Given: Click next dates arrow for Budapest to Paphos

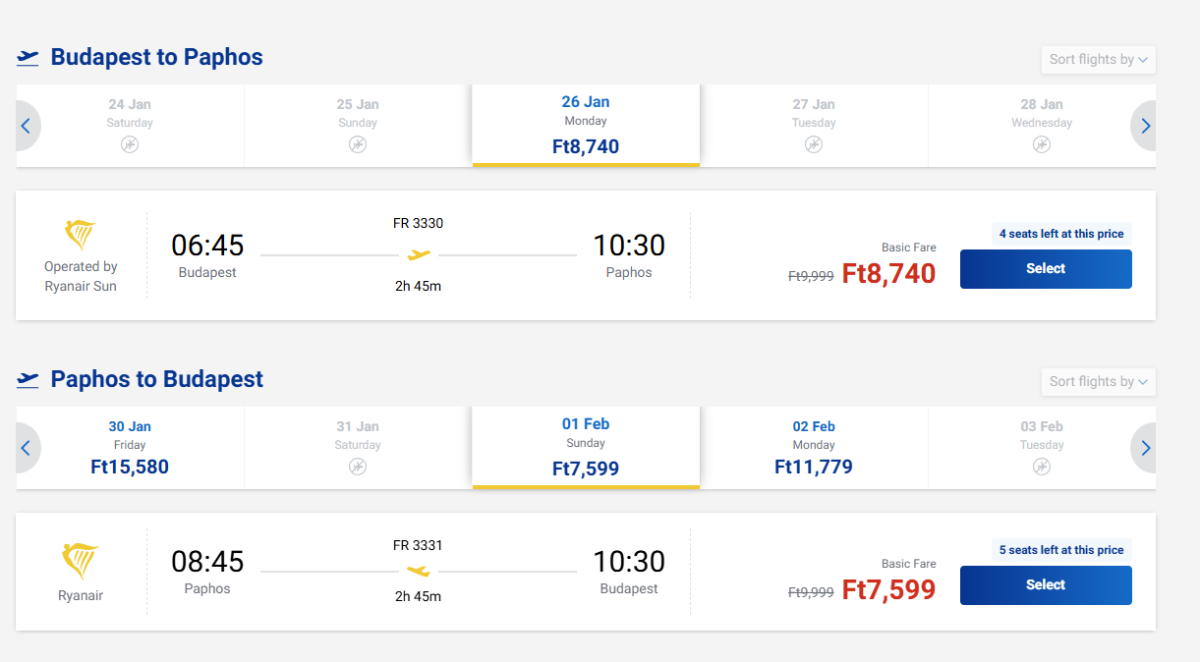Looking at the screenshot, I should (1145, 126).
